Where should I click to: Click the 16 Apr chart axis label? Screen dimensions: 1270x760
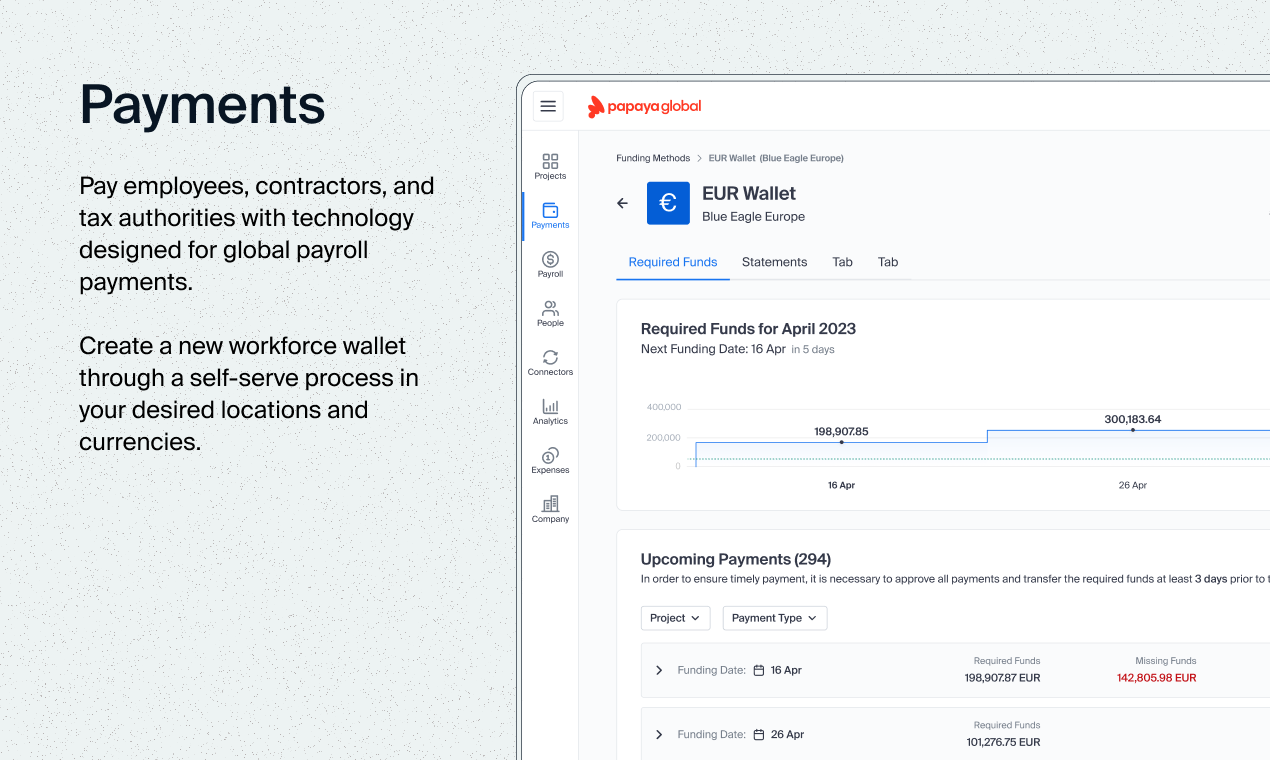(x=841, y=485)
